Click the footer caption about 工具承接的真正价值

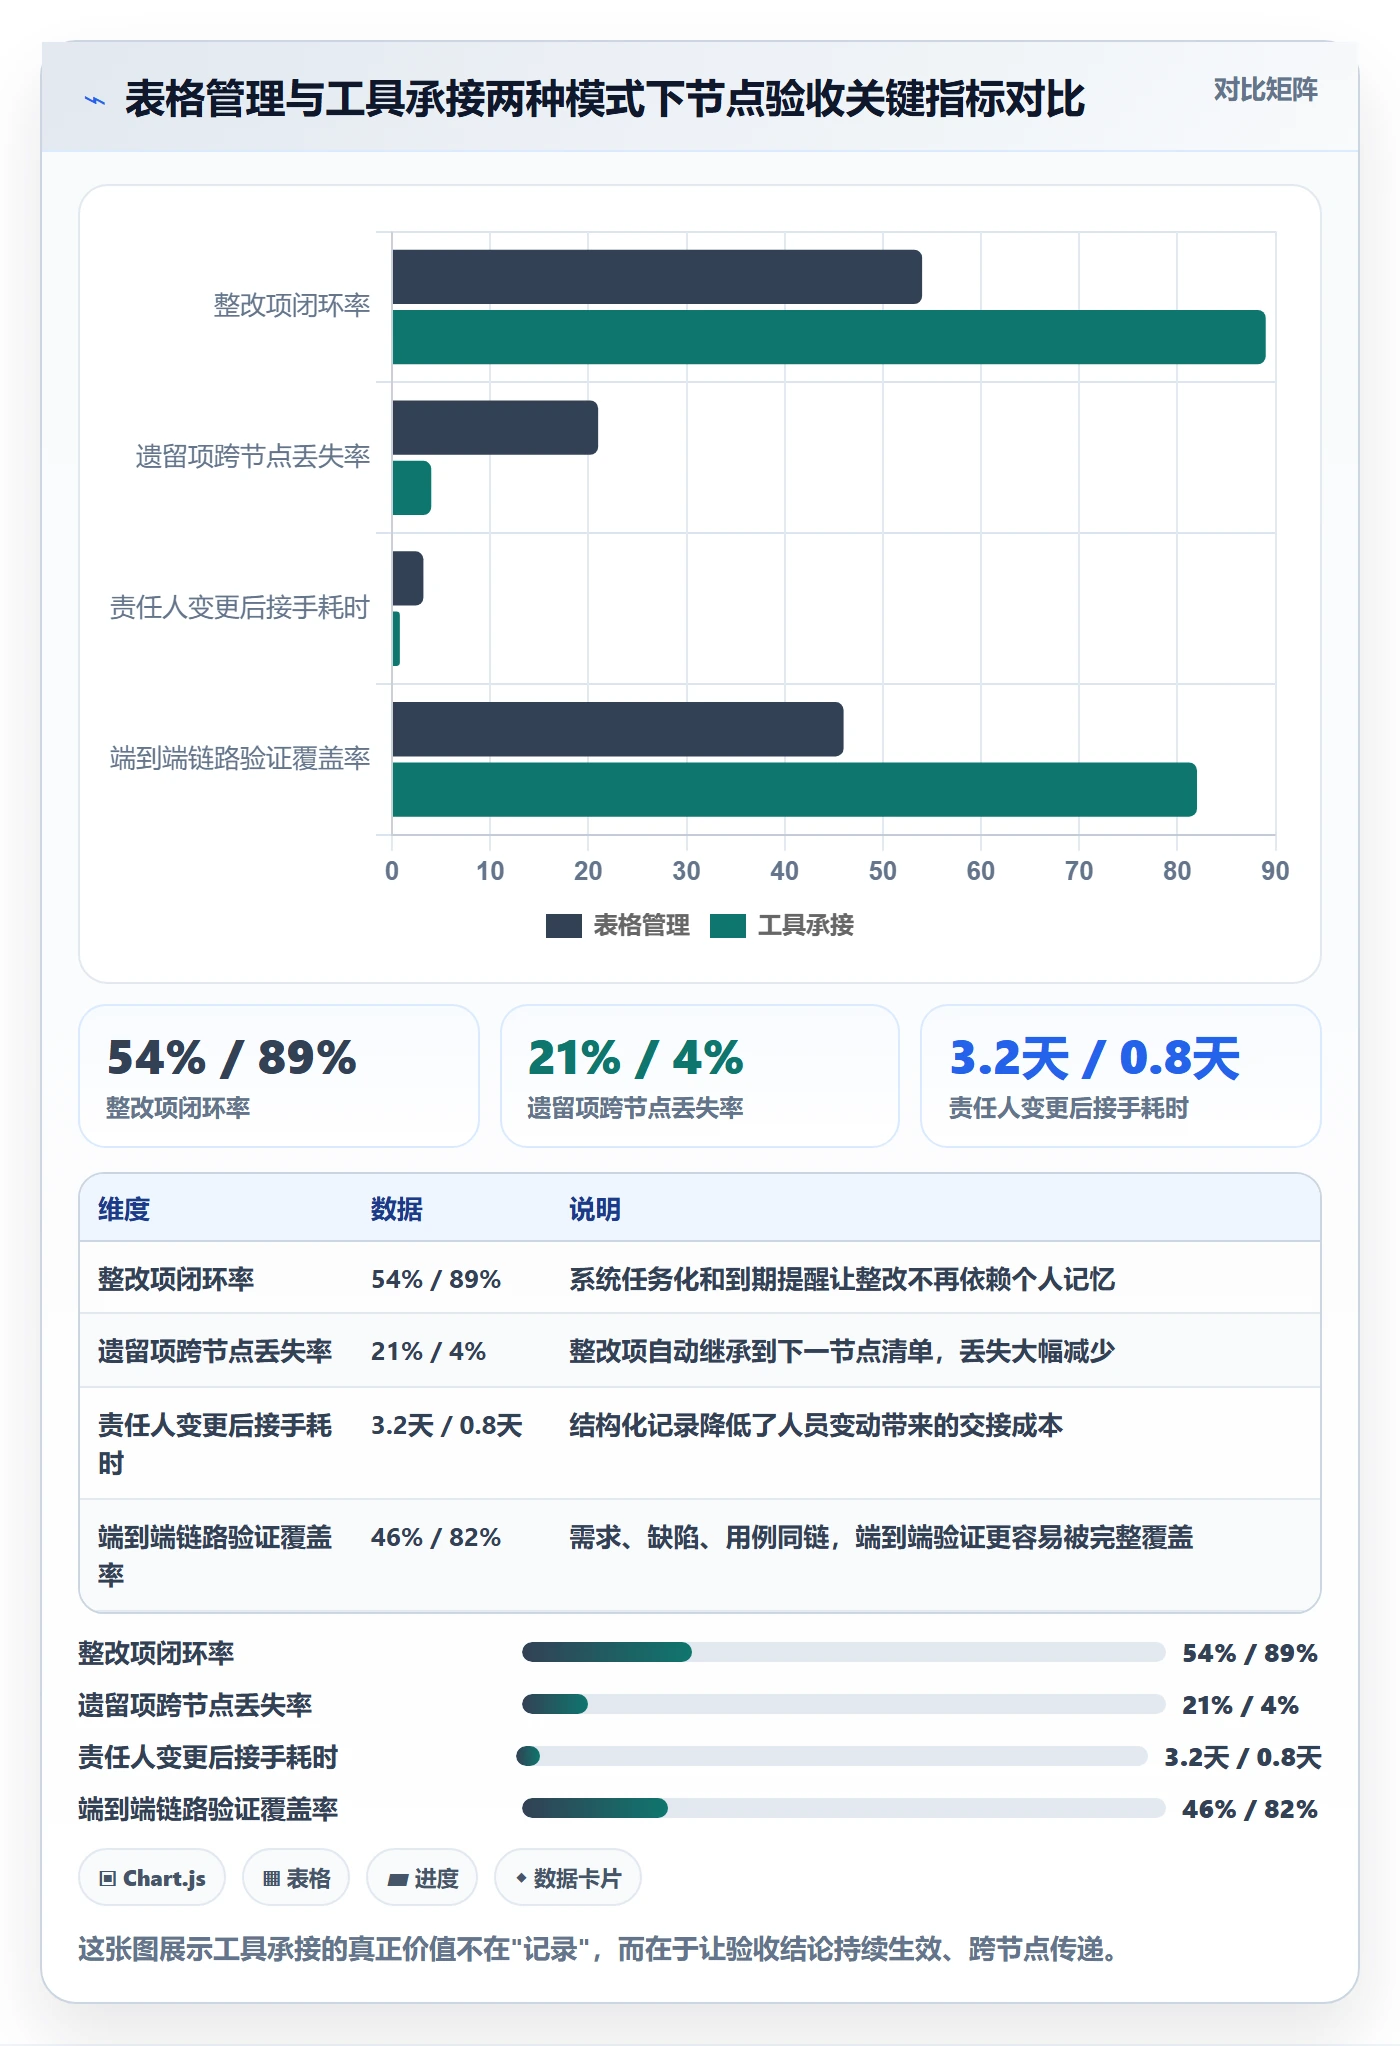point(601,1949)
